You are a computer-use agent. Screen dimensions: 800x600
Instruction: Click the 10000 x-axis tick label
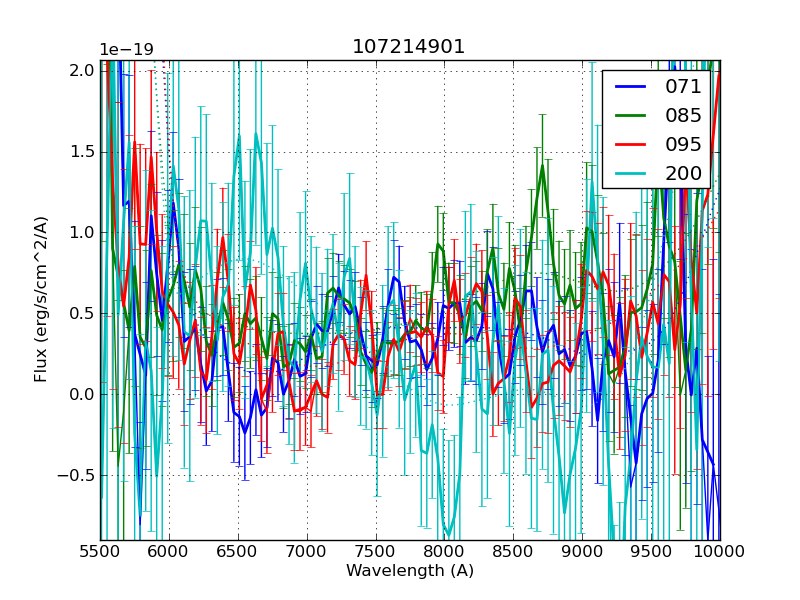(x=720, y=551)
